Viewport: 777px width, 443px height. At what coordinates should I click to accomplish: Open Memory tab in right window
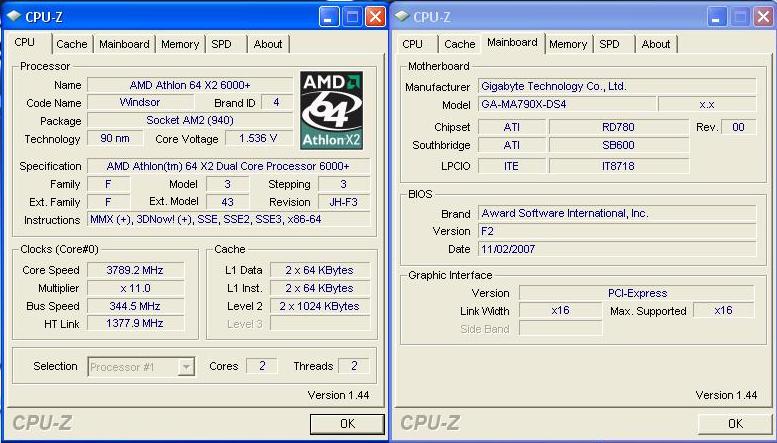(568, 44)
